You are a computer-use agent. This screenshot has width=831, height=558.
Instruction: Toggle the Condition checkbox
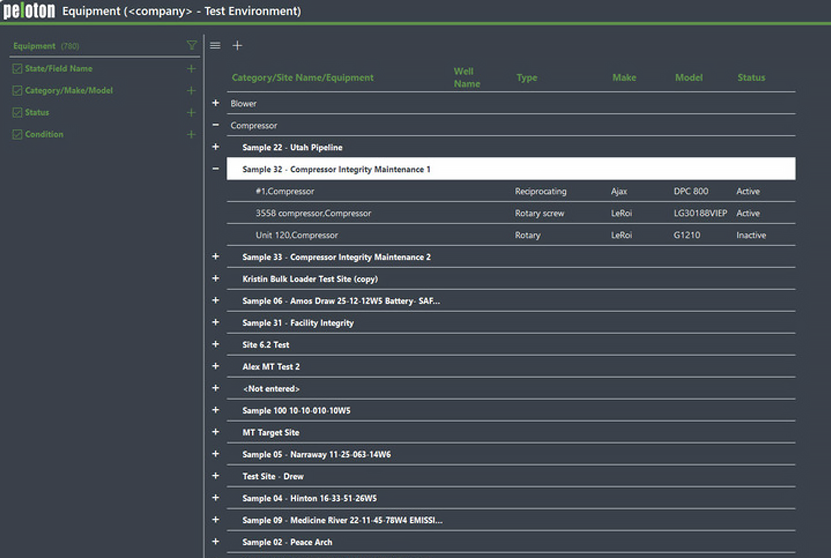click(x=17, y=135)
